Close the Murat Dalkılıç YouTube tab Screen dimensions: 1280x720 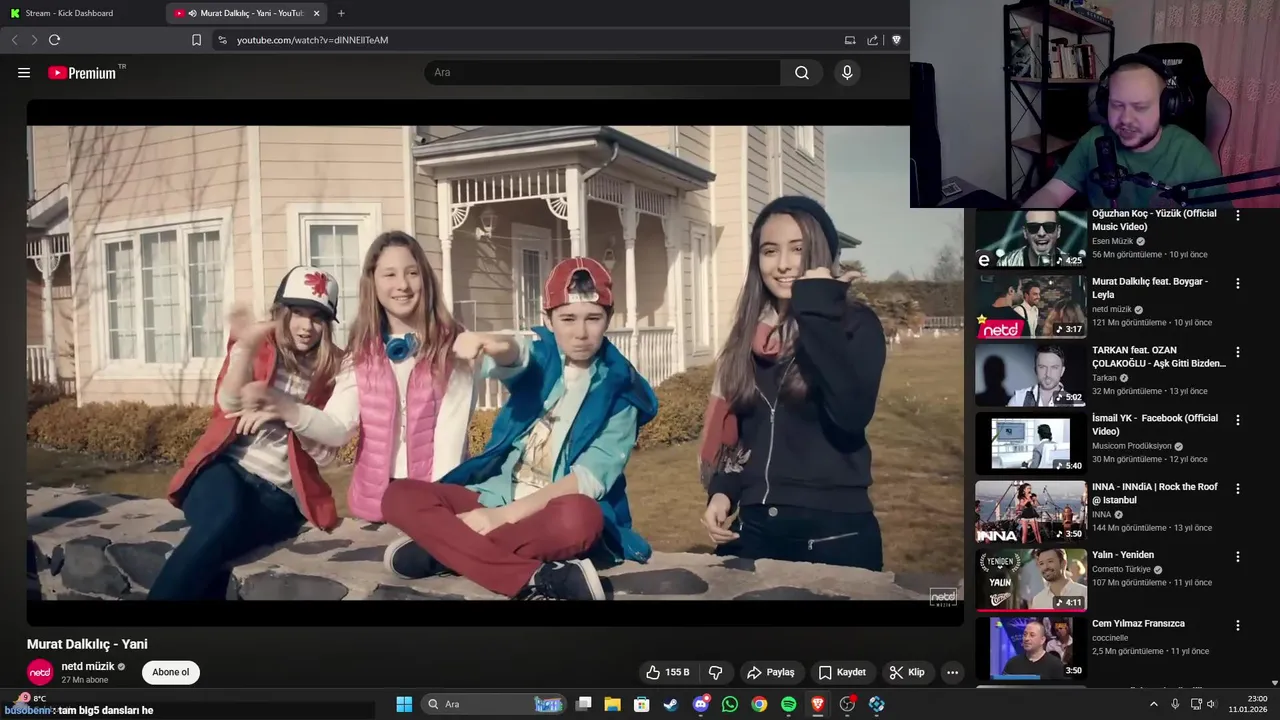point(316,13)
